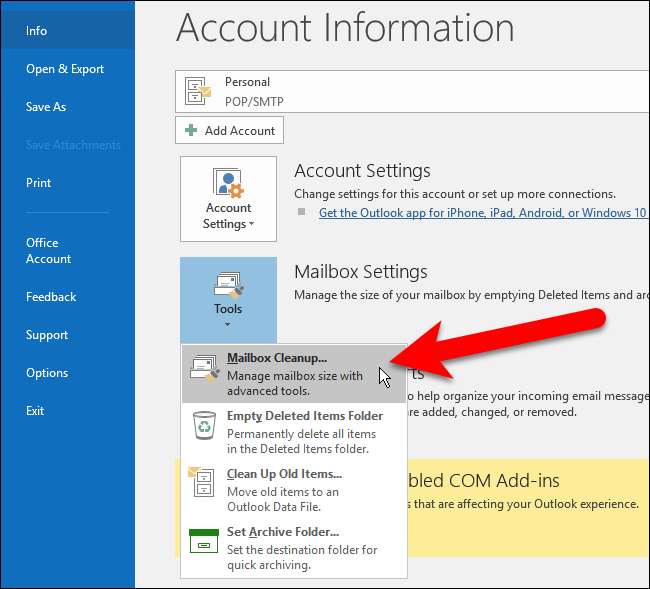Click the Tools mailbox icon
This screenshot has height=589, width=650.
click(x=228, y=285)
